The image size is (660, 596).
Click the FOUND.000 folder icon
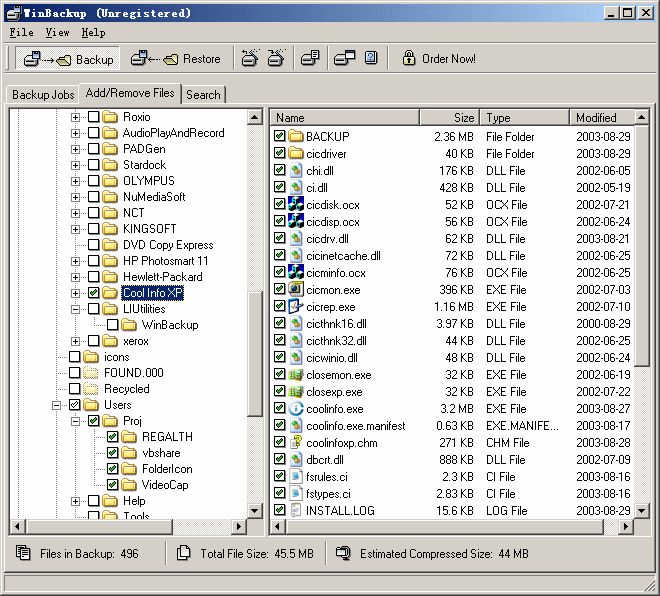click(90, 373)
